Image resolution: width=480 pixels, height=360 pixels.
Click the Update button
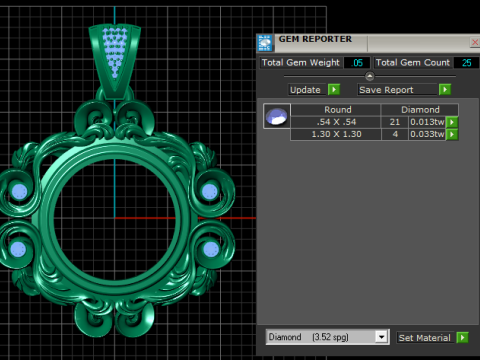(307, 90)
